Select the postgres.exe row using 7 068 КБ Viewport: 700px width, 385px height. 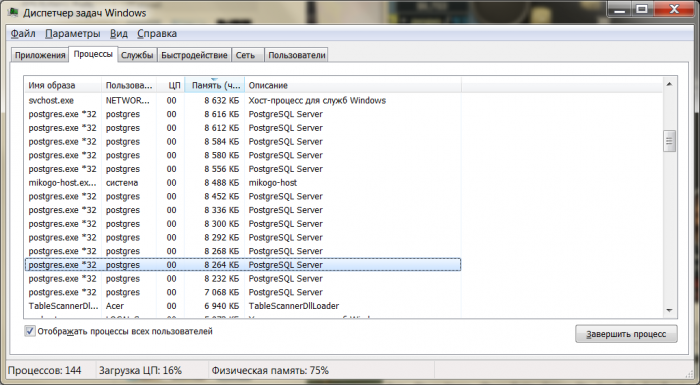tap(243, 293)
